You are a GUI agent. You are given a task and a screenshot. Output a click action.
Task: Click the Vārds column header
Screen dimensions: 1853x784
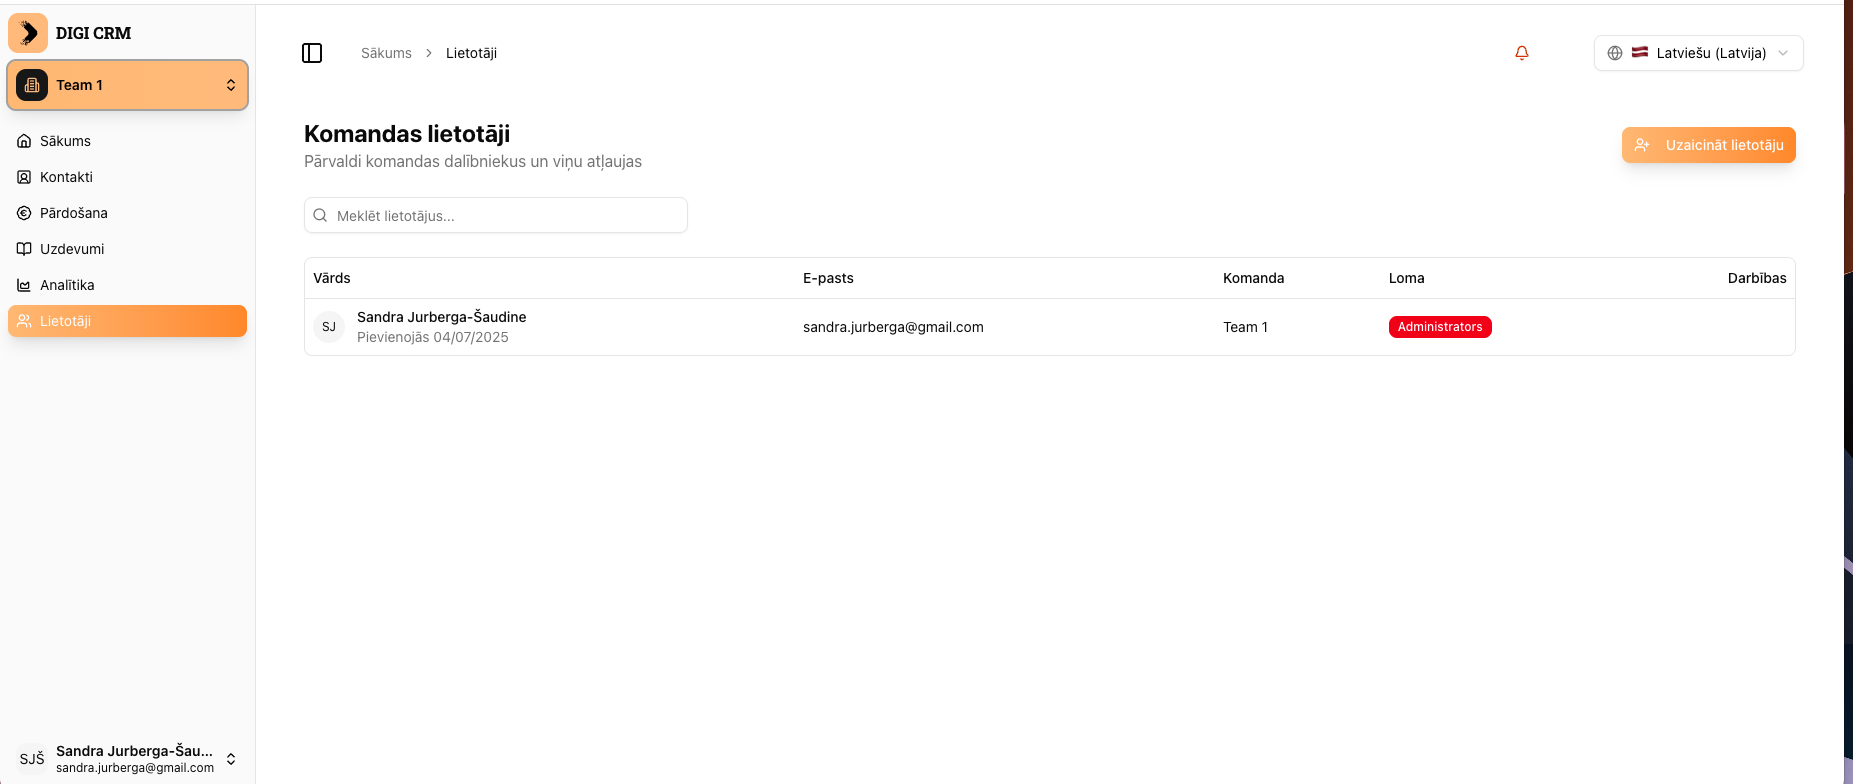click(x=332, y=278)
